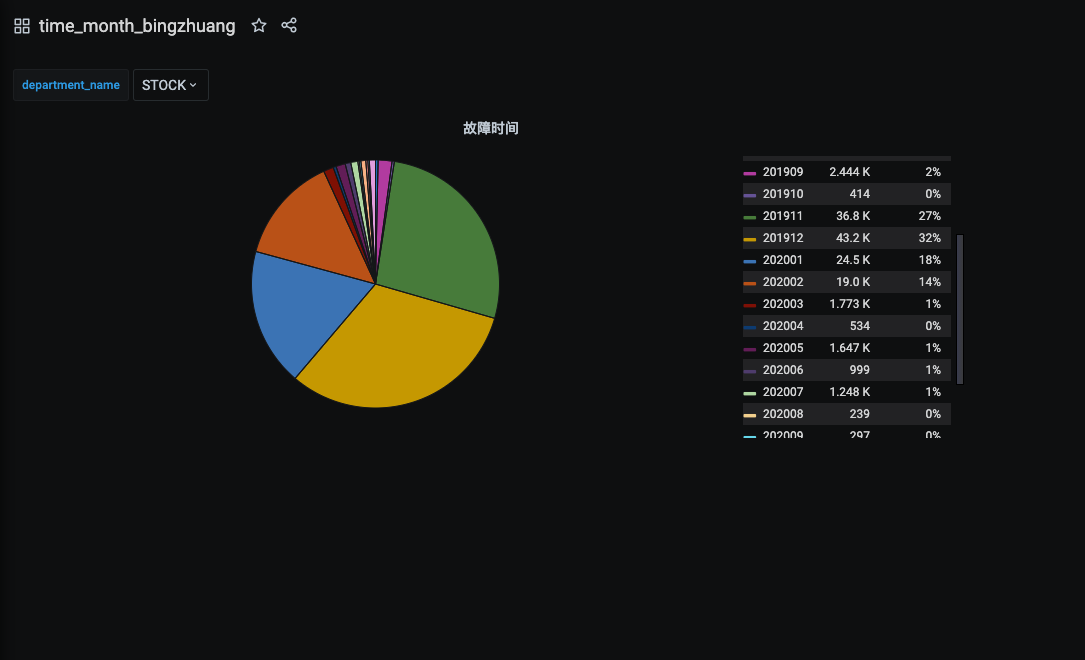Viewport: 1085px width, 660px height.
Task: Toggle series 201912 in legend
Action: tap(783, 238)
